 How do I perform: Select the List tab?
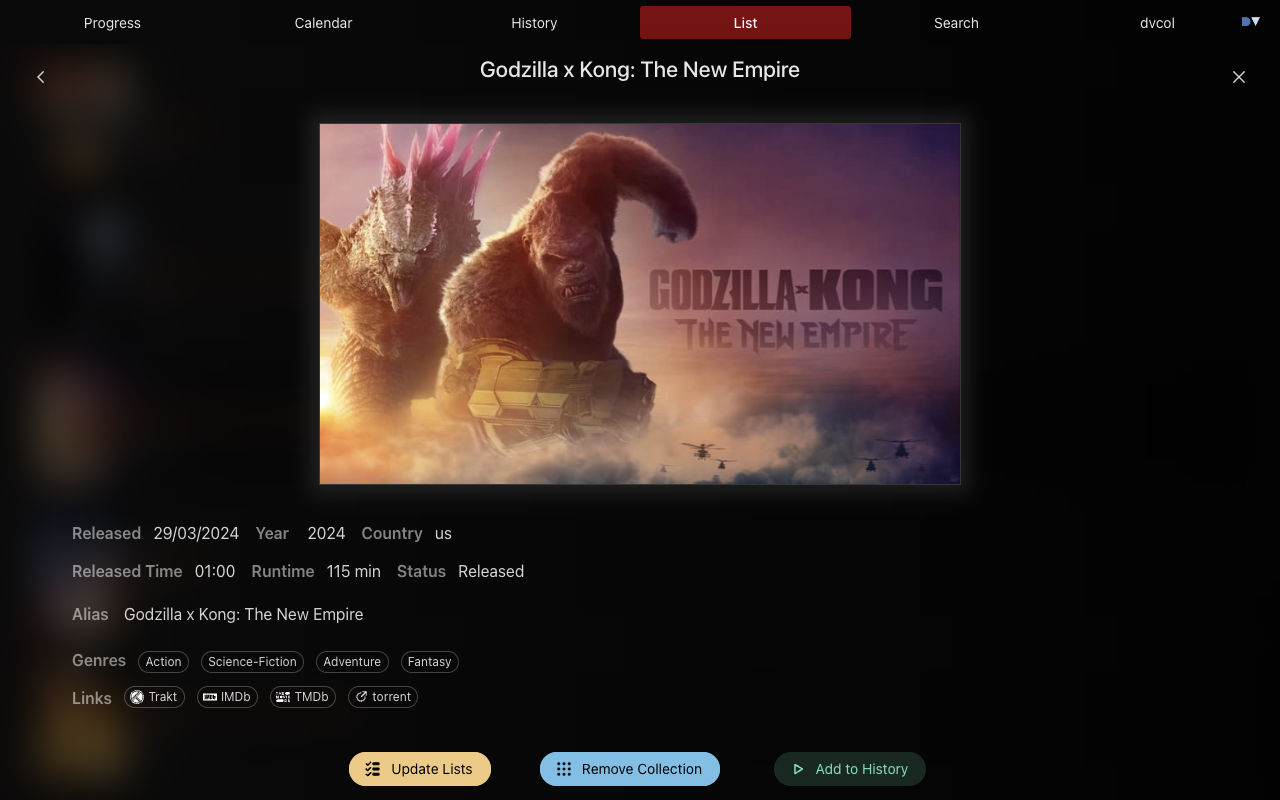(x=745, y=23)
